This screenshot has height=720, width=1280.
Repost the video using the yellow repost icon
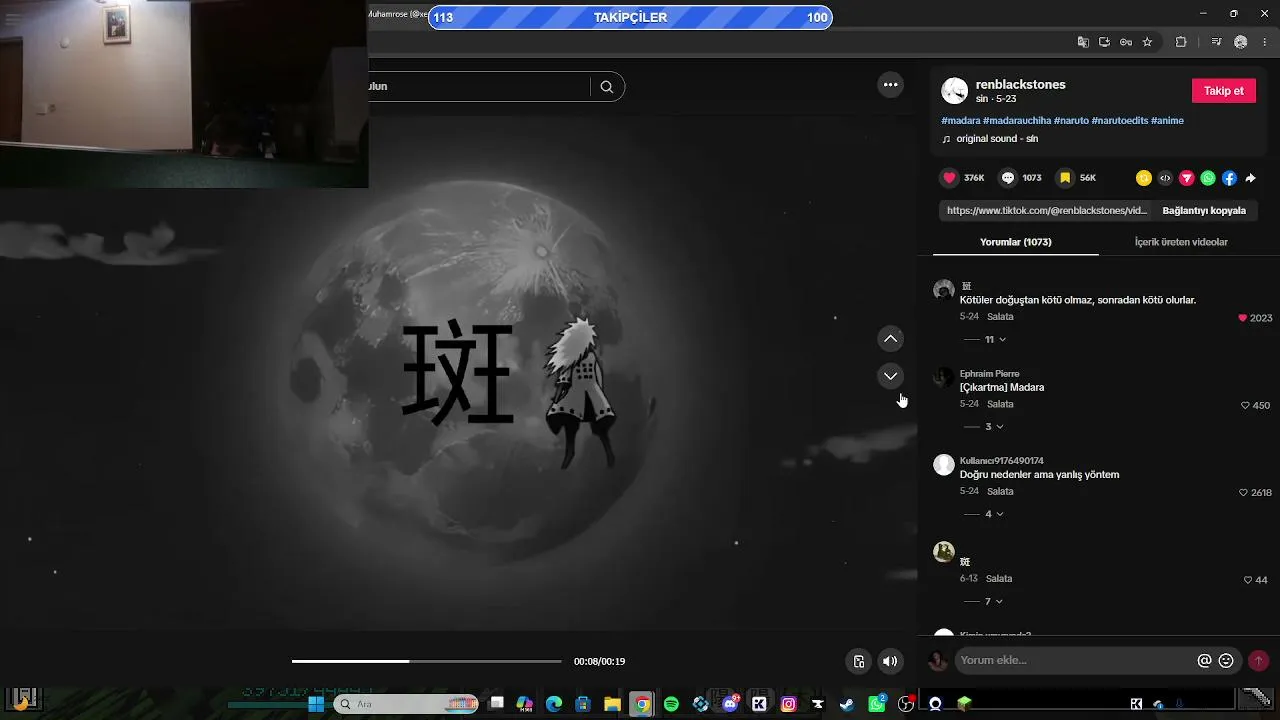point(1144,178)
